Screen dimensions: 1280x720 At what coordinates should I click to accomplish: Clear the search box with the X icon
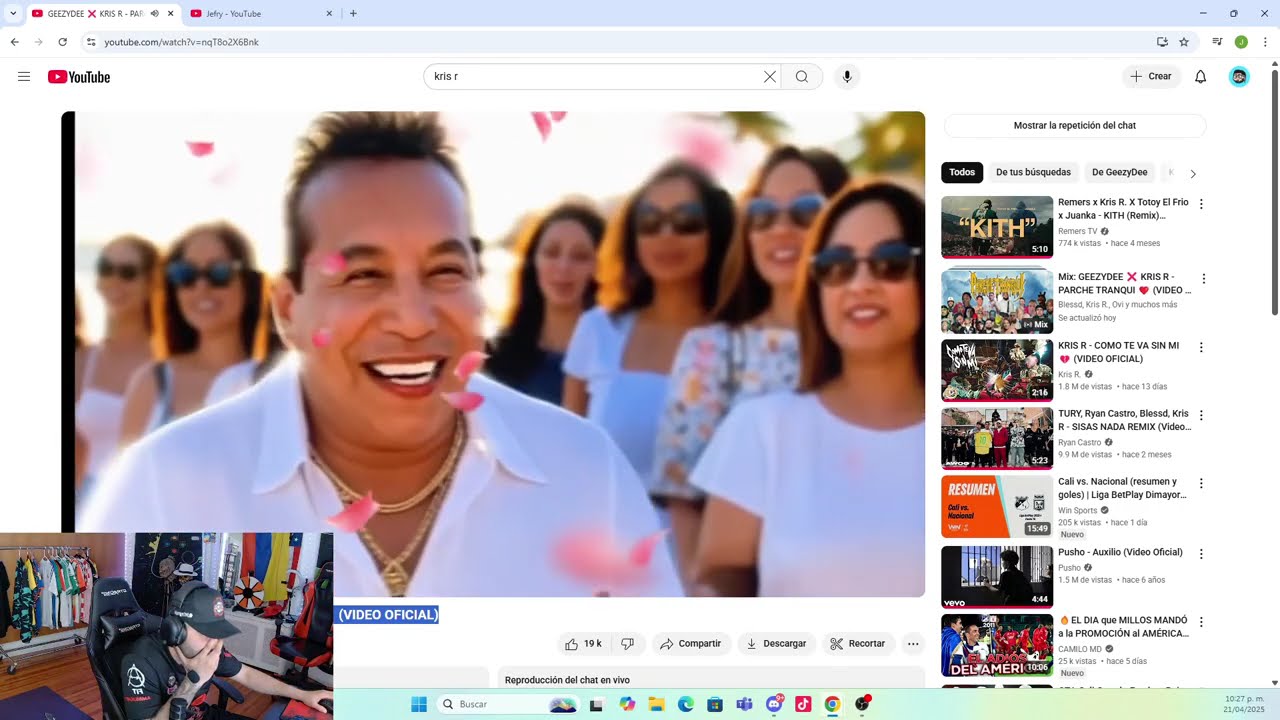[770, 77]
